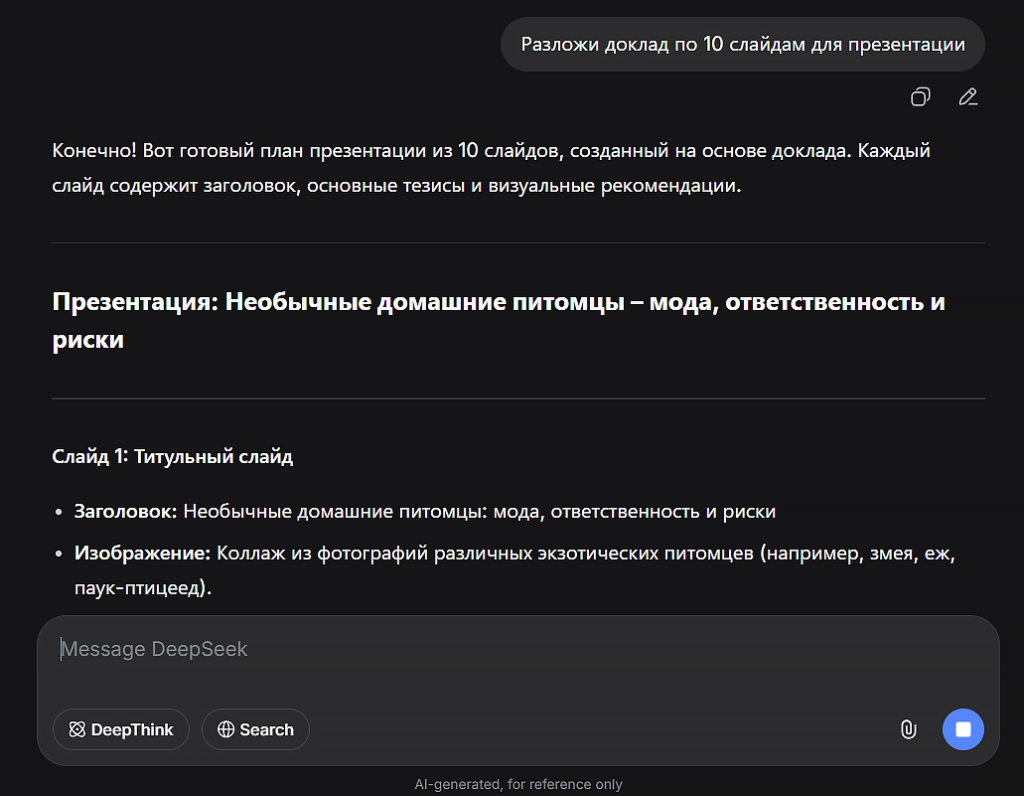Click the AI-generated disclaimer text
This screenshot has width=1024, height=796.
click(x=519, y=784)
